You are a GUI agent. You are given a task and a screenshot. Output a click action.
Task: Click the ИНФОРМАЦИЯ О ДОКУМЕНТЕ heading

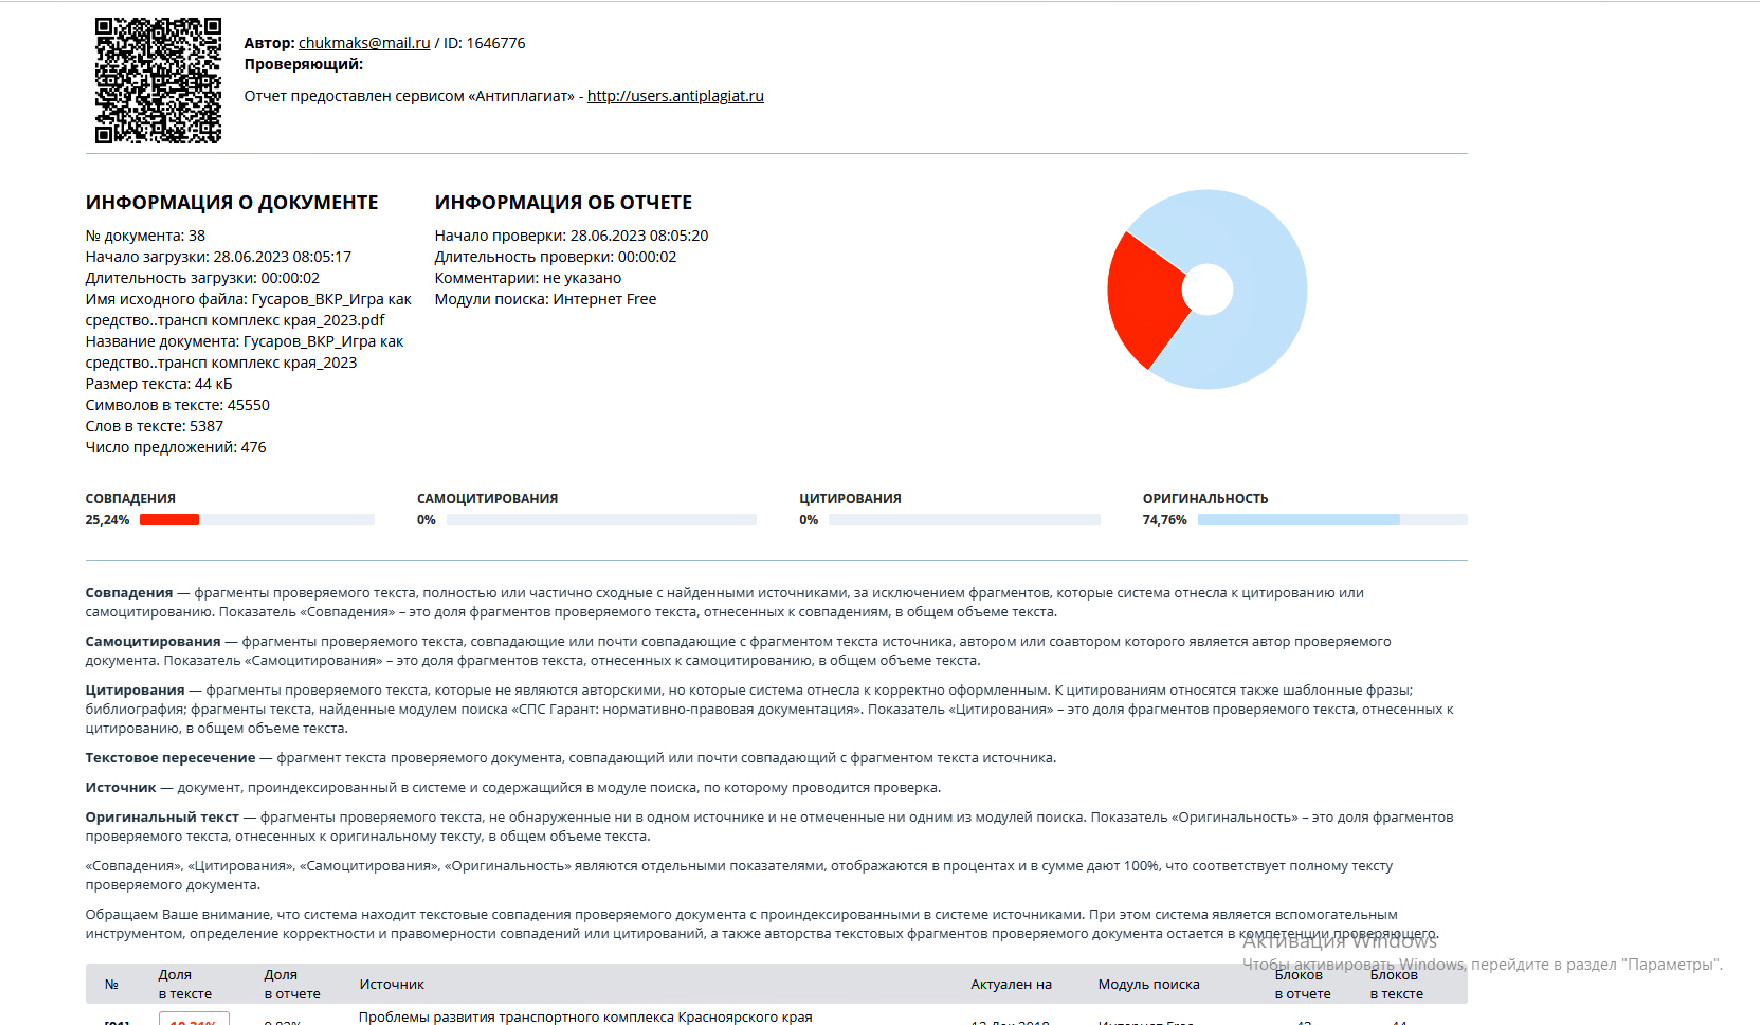(x=232, y=202)
